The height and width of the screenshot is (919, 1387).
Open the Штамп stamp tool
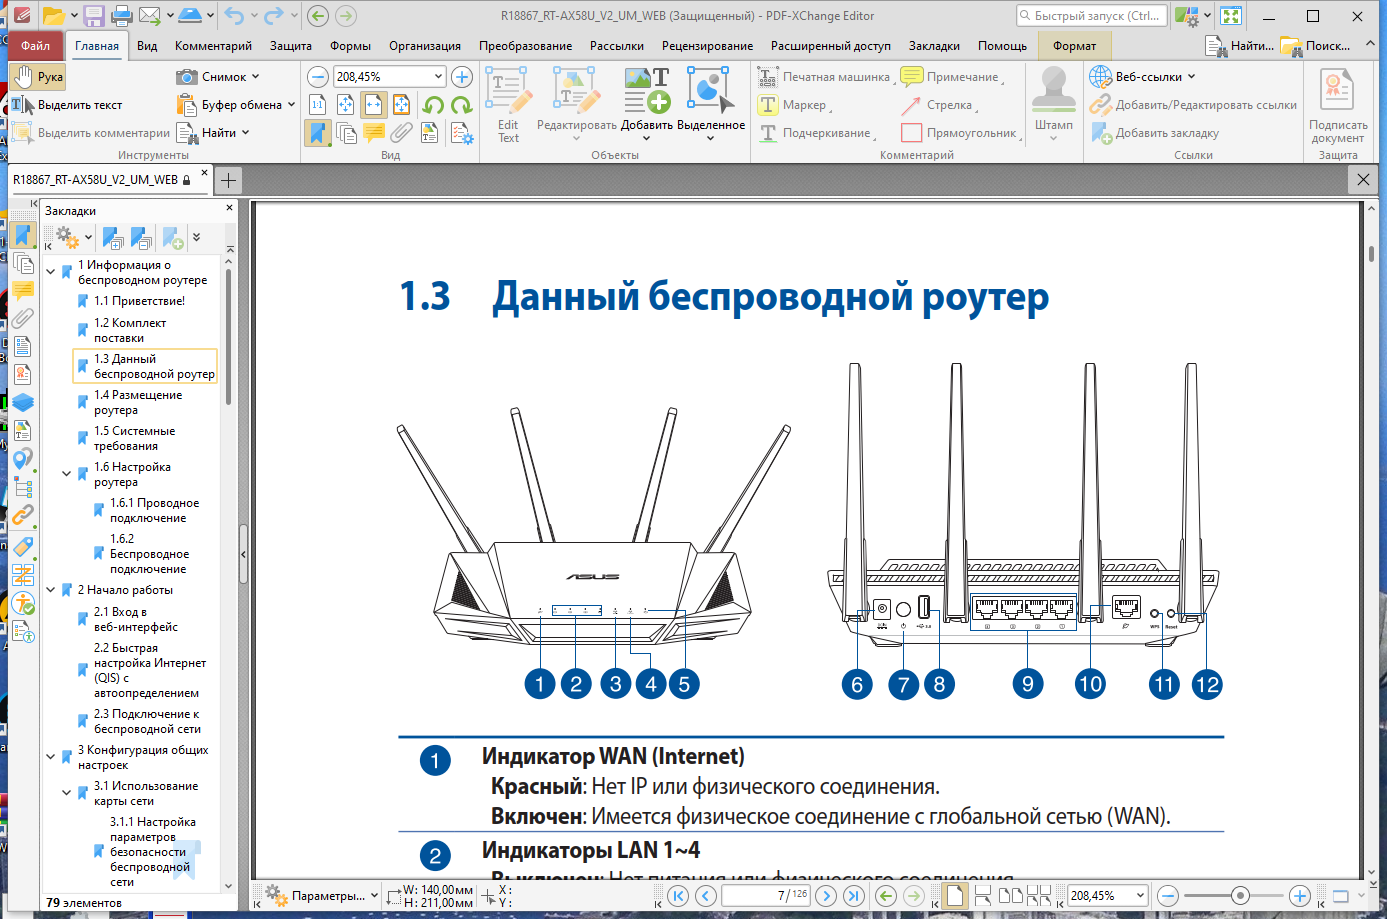[x=1053, y=105]
